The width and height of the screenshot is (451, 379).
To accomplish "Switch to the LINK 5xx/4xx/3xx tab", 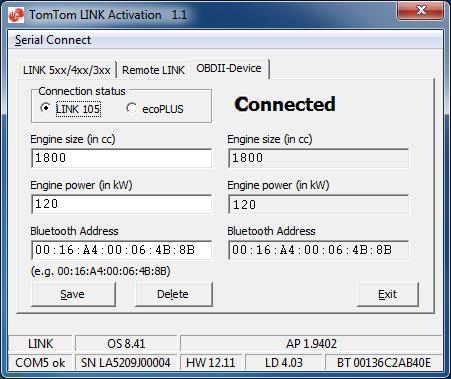I will click(67, 70).
